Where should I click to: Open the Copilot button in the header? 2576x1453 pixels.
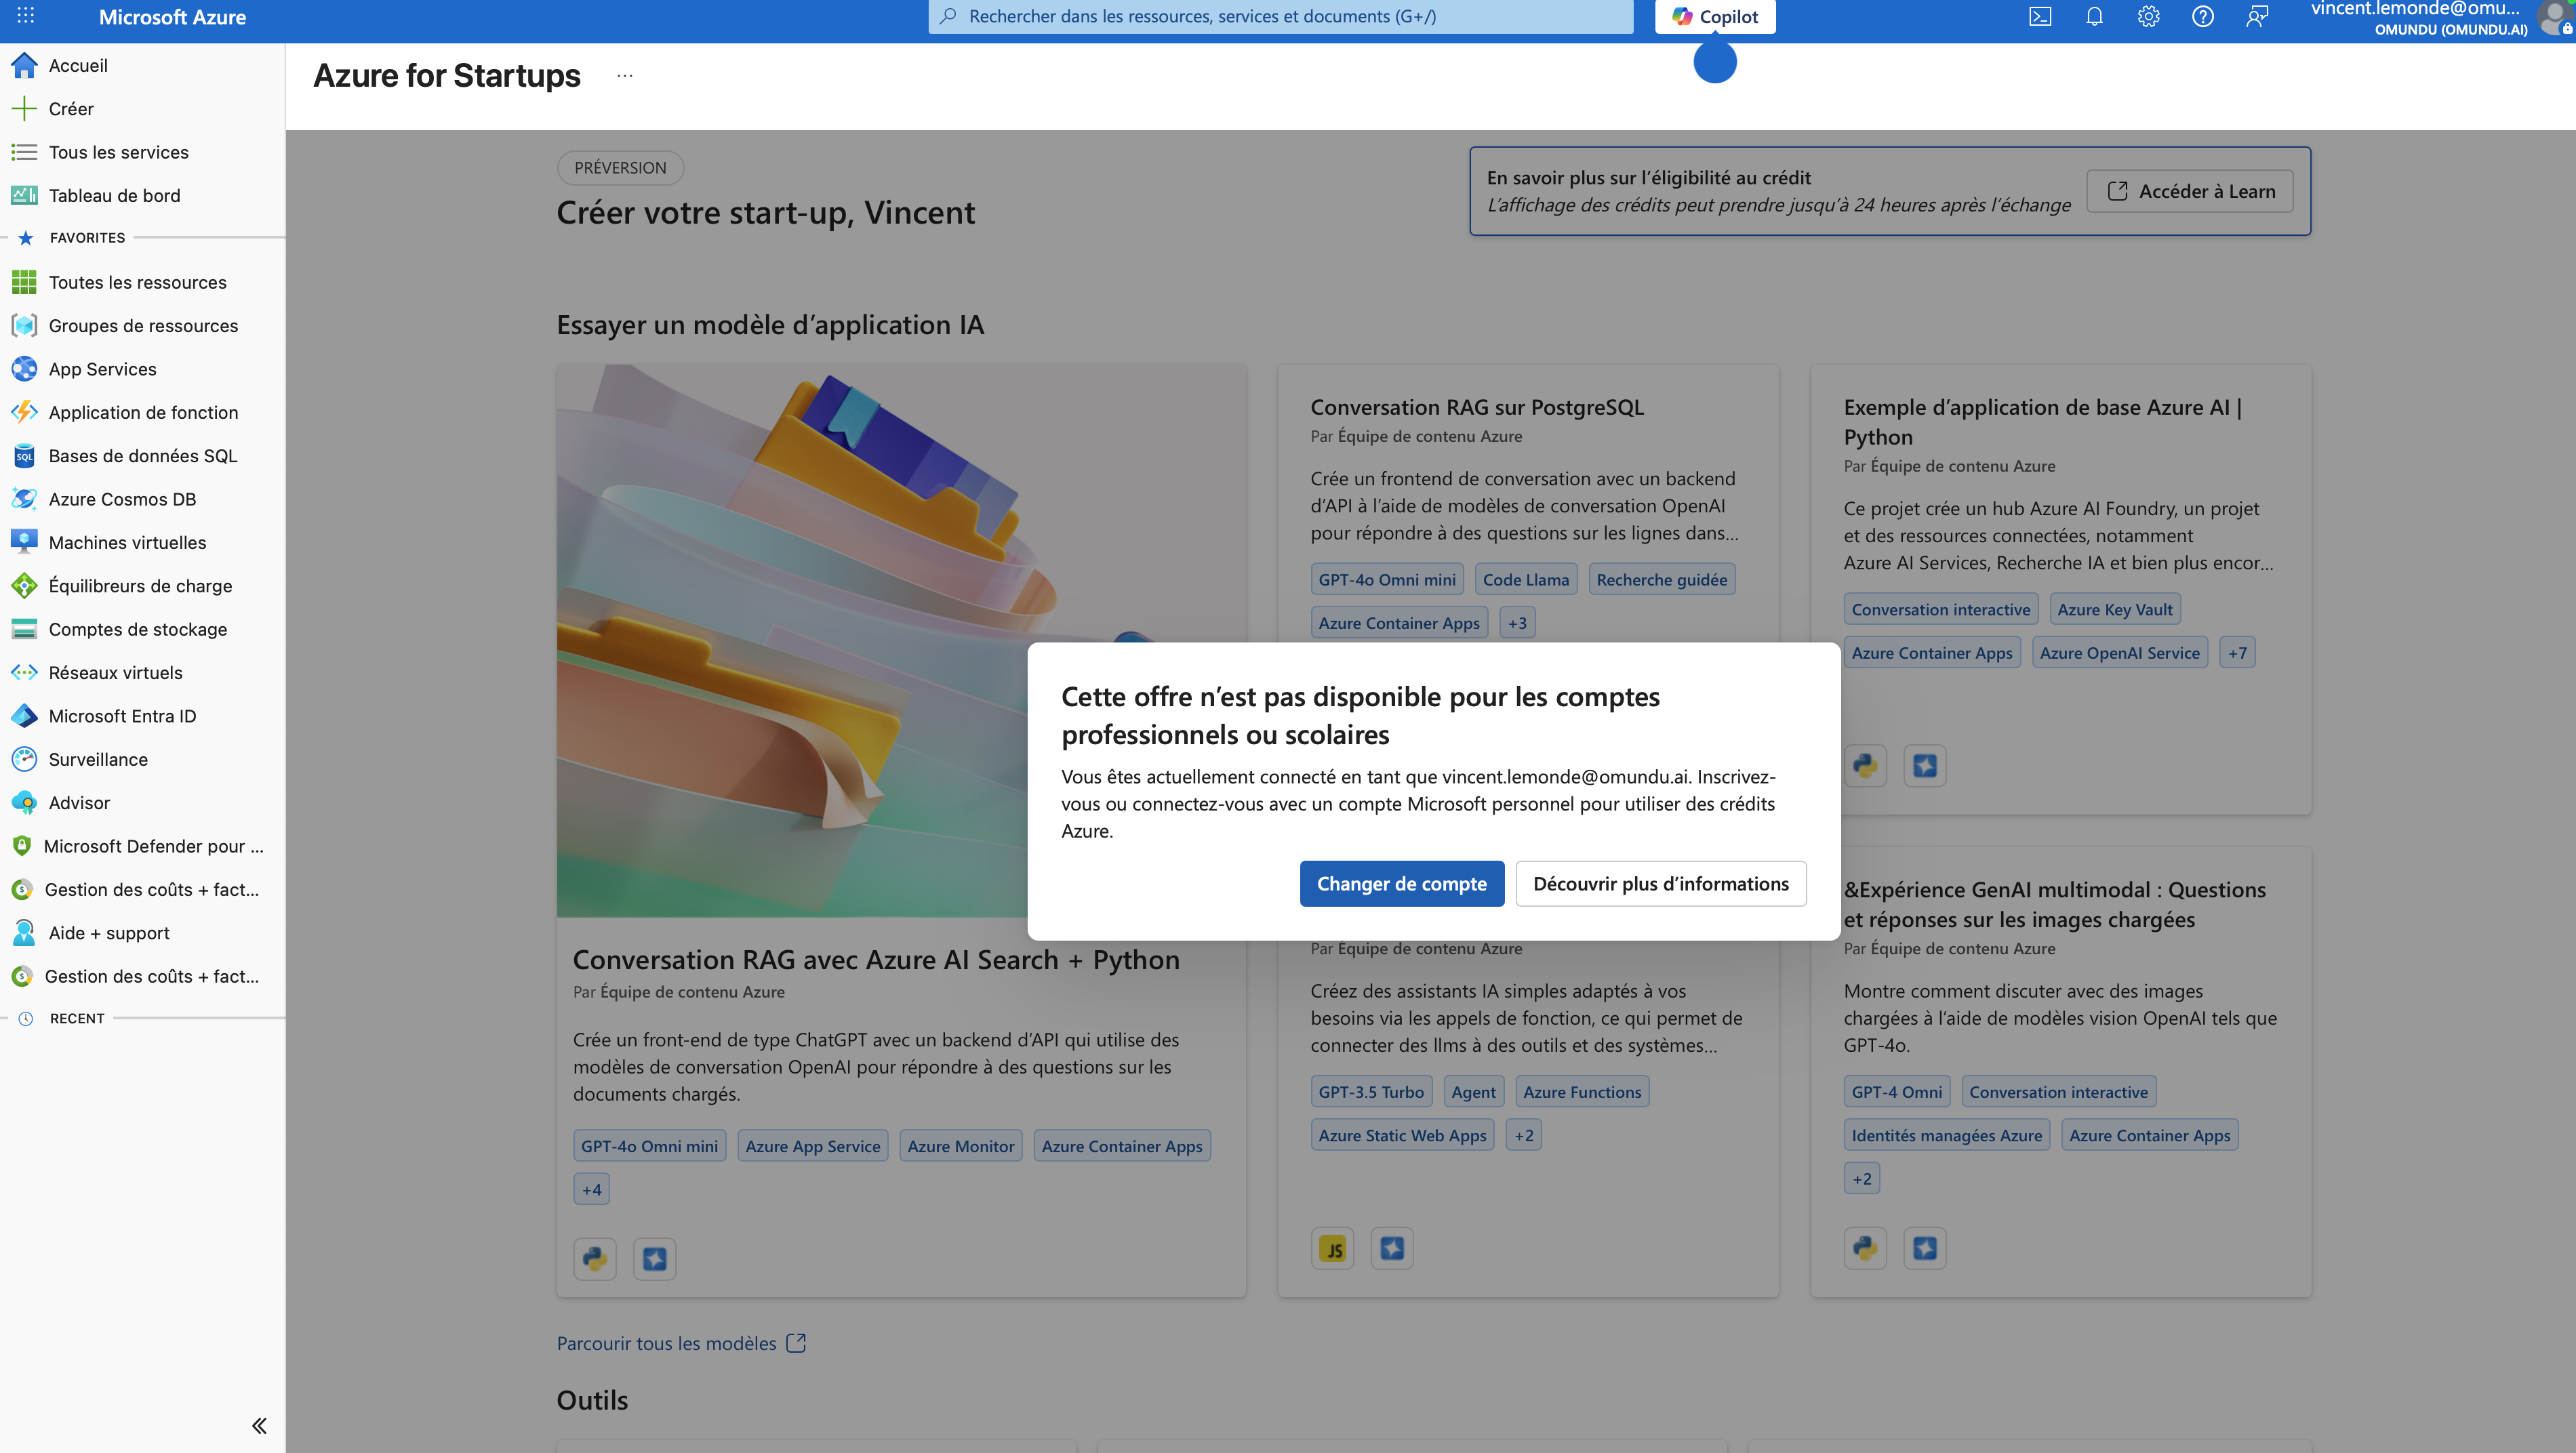[x=1715, y=17]
